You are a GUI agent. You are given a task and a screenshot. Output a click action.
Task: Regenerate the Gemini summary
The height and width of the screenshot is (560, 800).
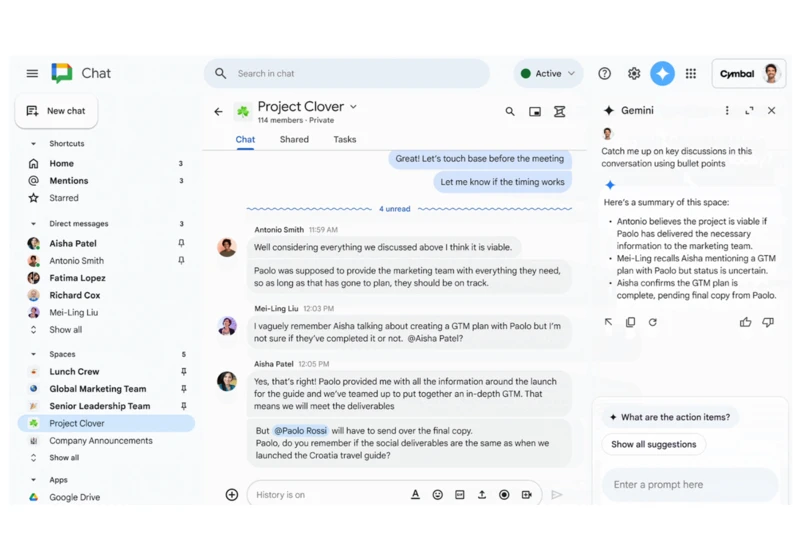(x=653, y=322)
